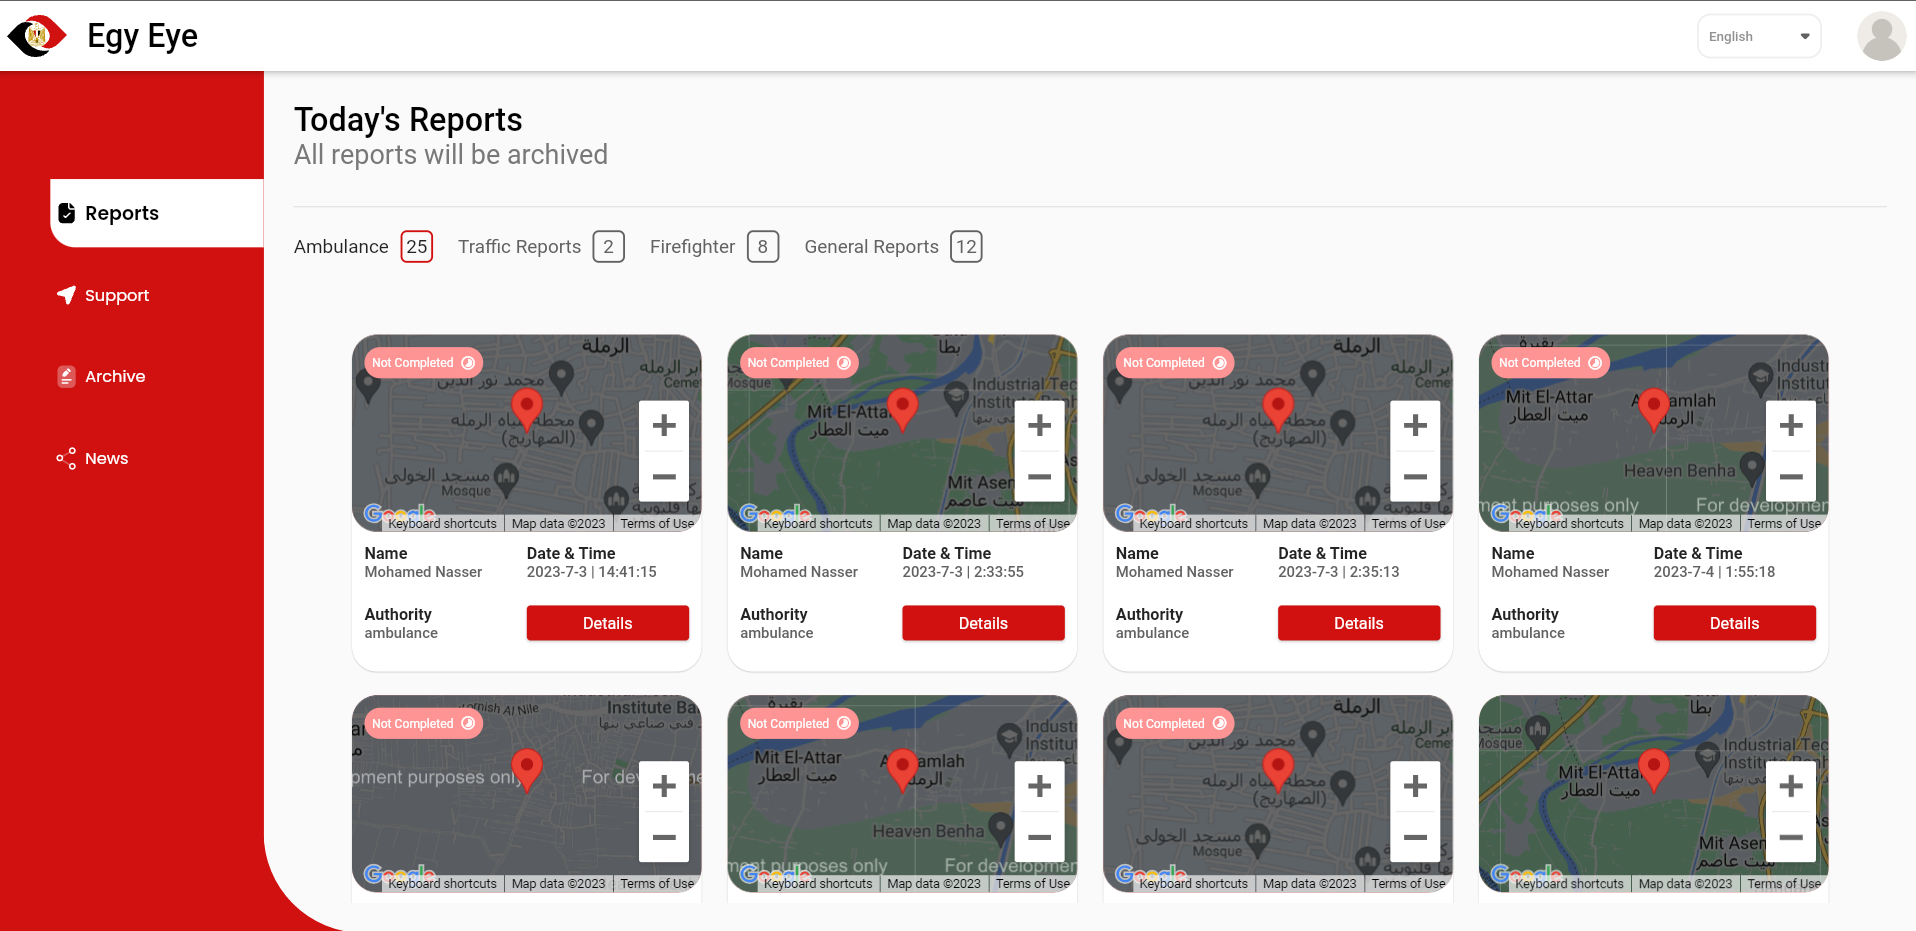Open Details for the 14:41:15 report
1916x931 pixels.
point(608,623)
